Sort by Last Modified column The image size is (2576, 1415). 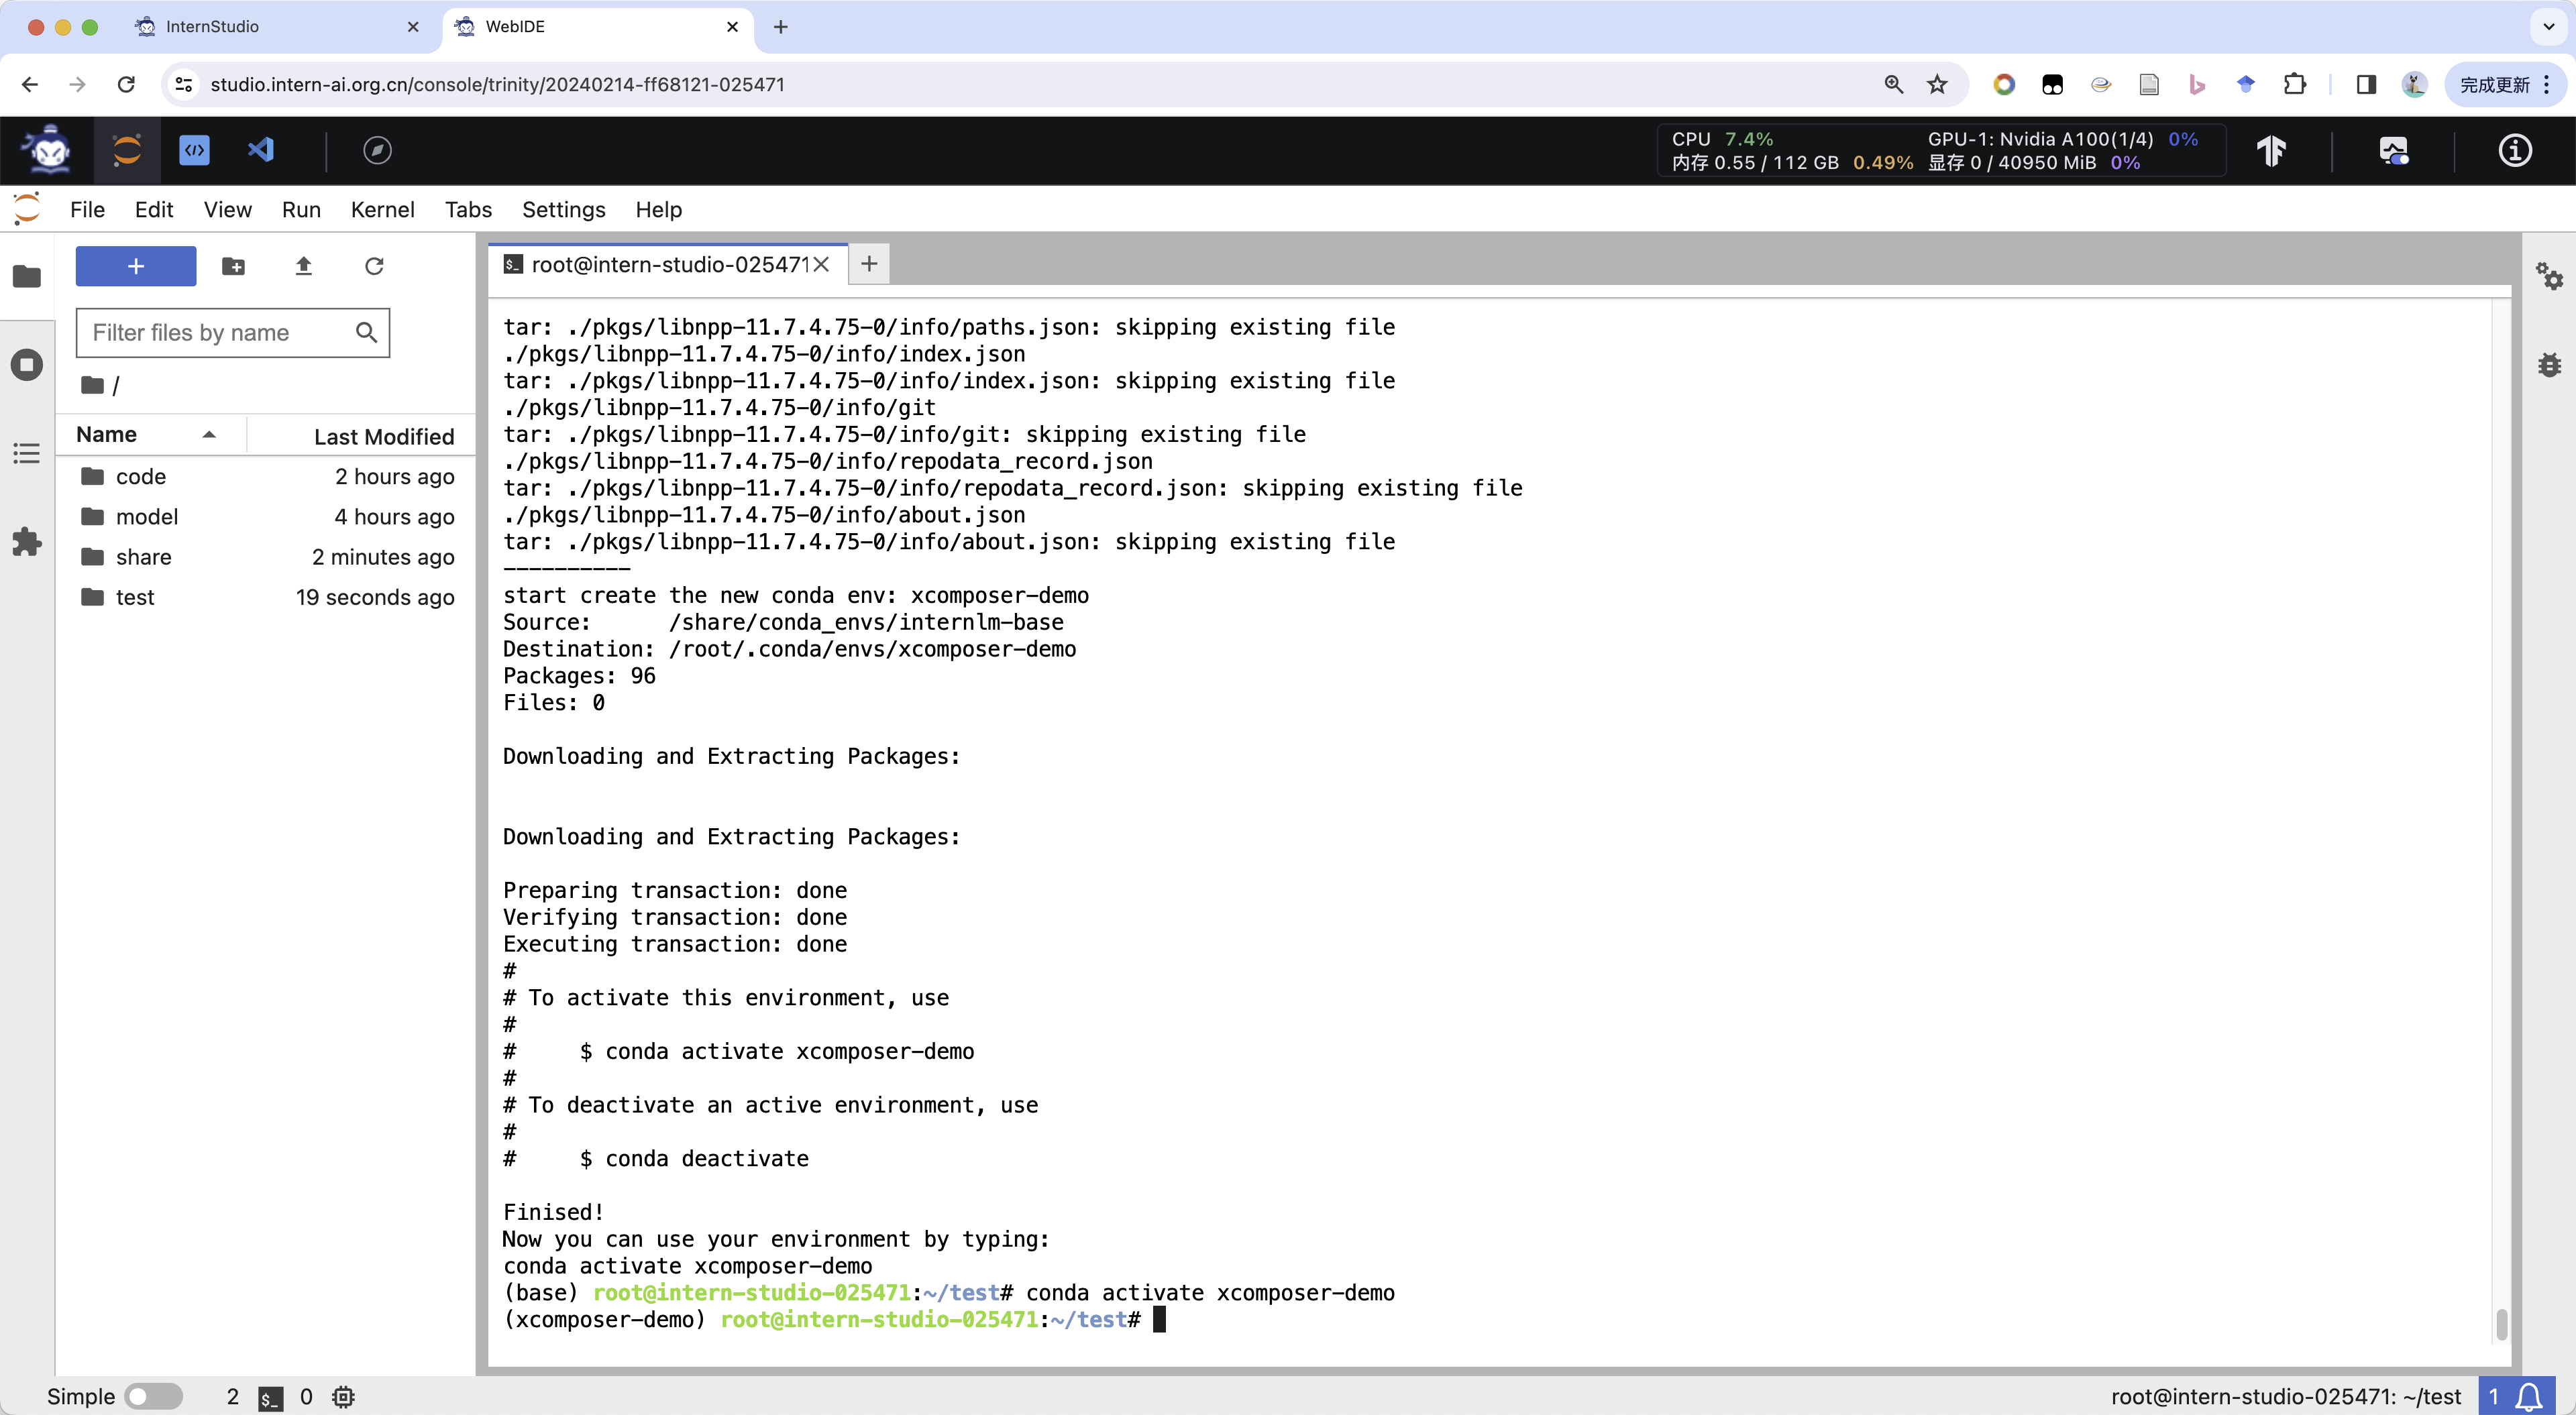tap(384, 436)
